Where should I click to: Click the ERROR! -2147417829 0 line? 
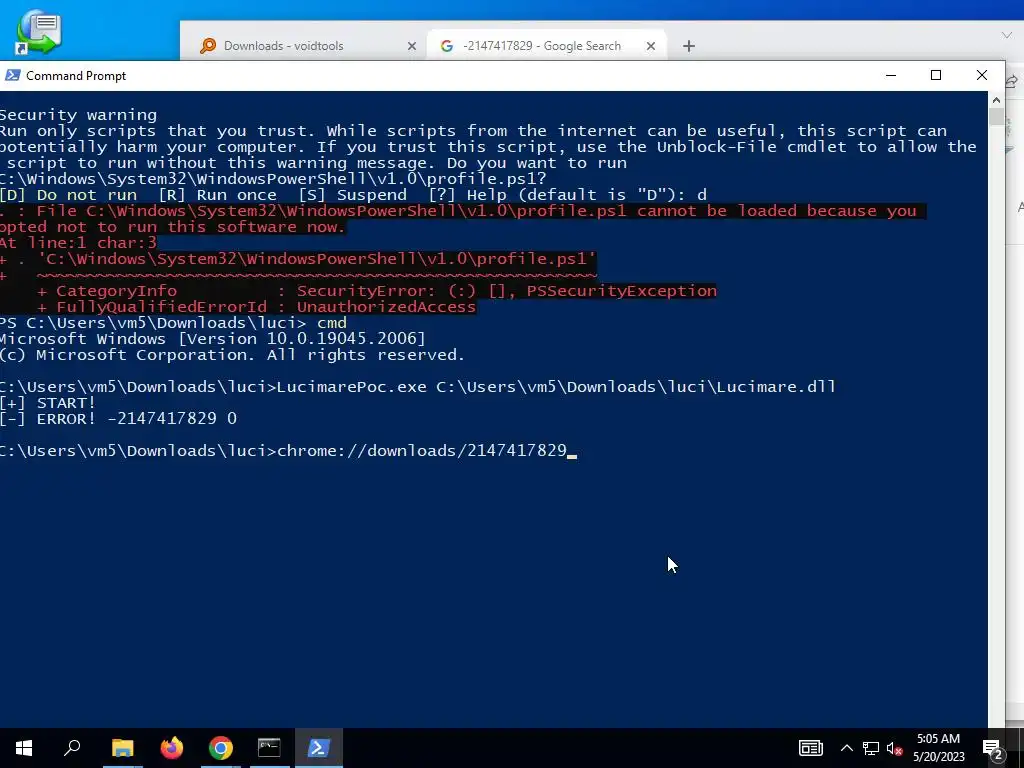click(x=118, y=419)
